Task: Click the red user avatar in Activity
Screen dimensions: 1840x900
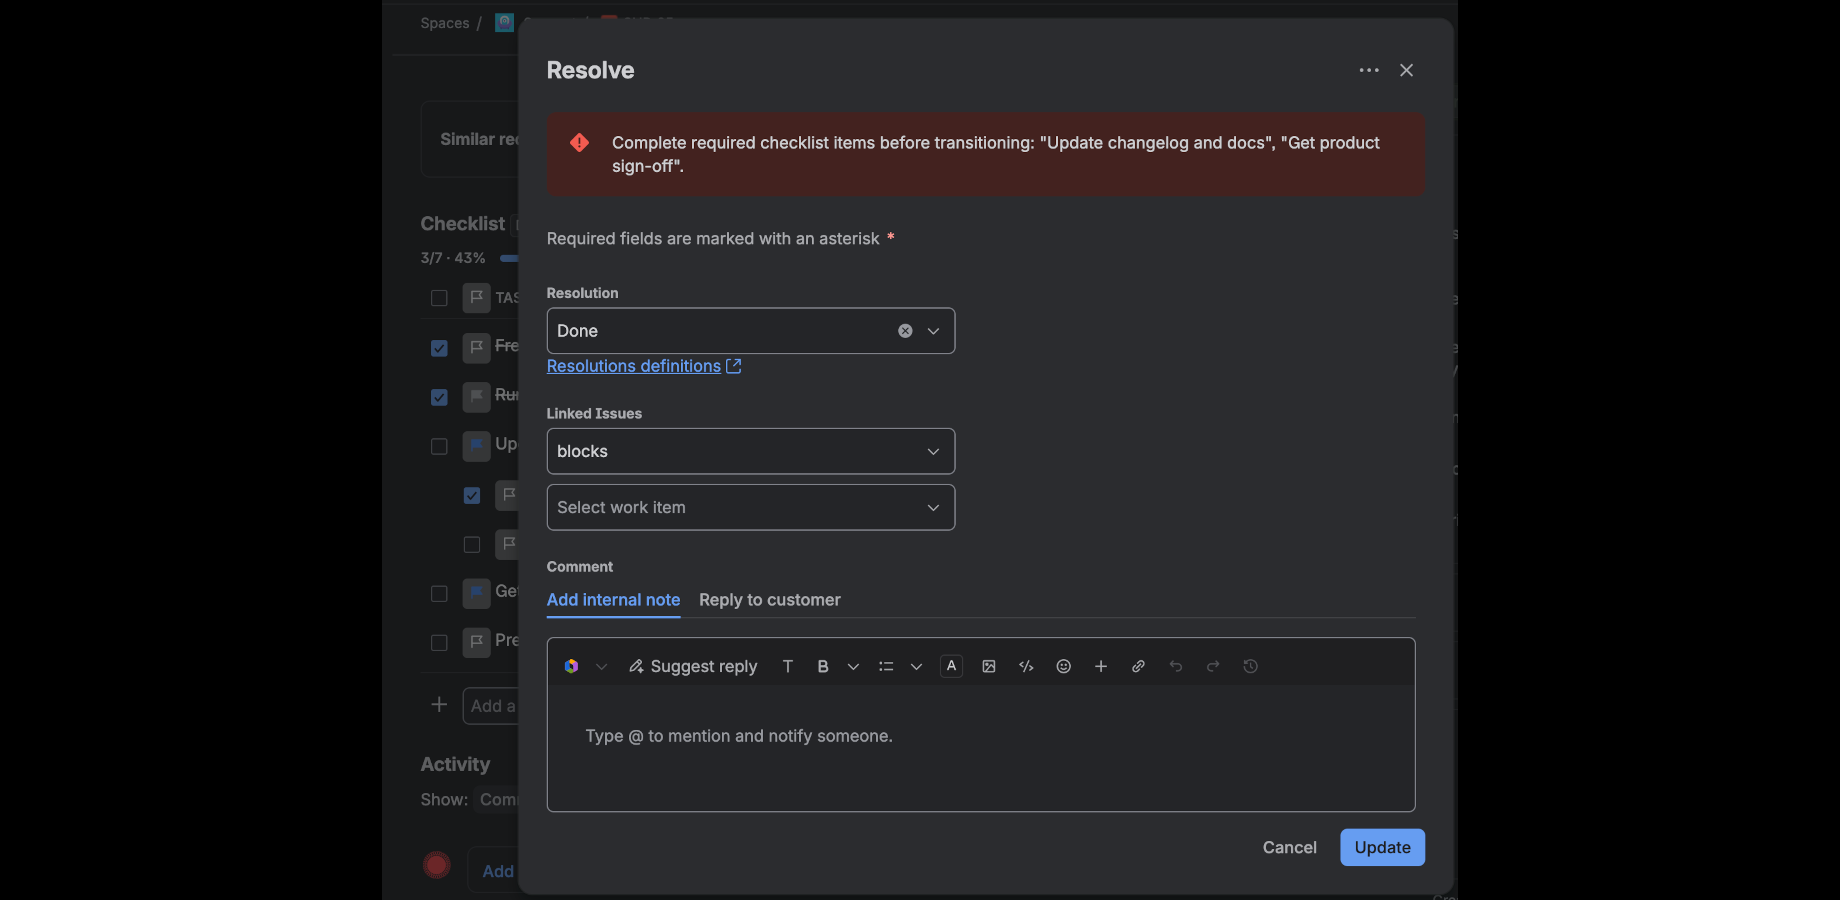Action: [x=437, y=865]
